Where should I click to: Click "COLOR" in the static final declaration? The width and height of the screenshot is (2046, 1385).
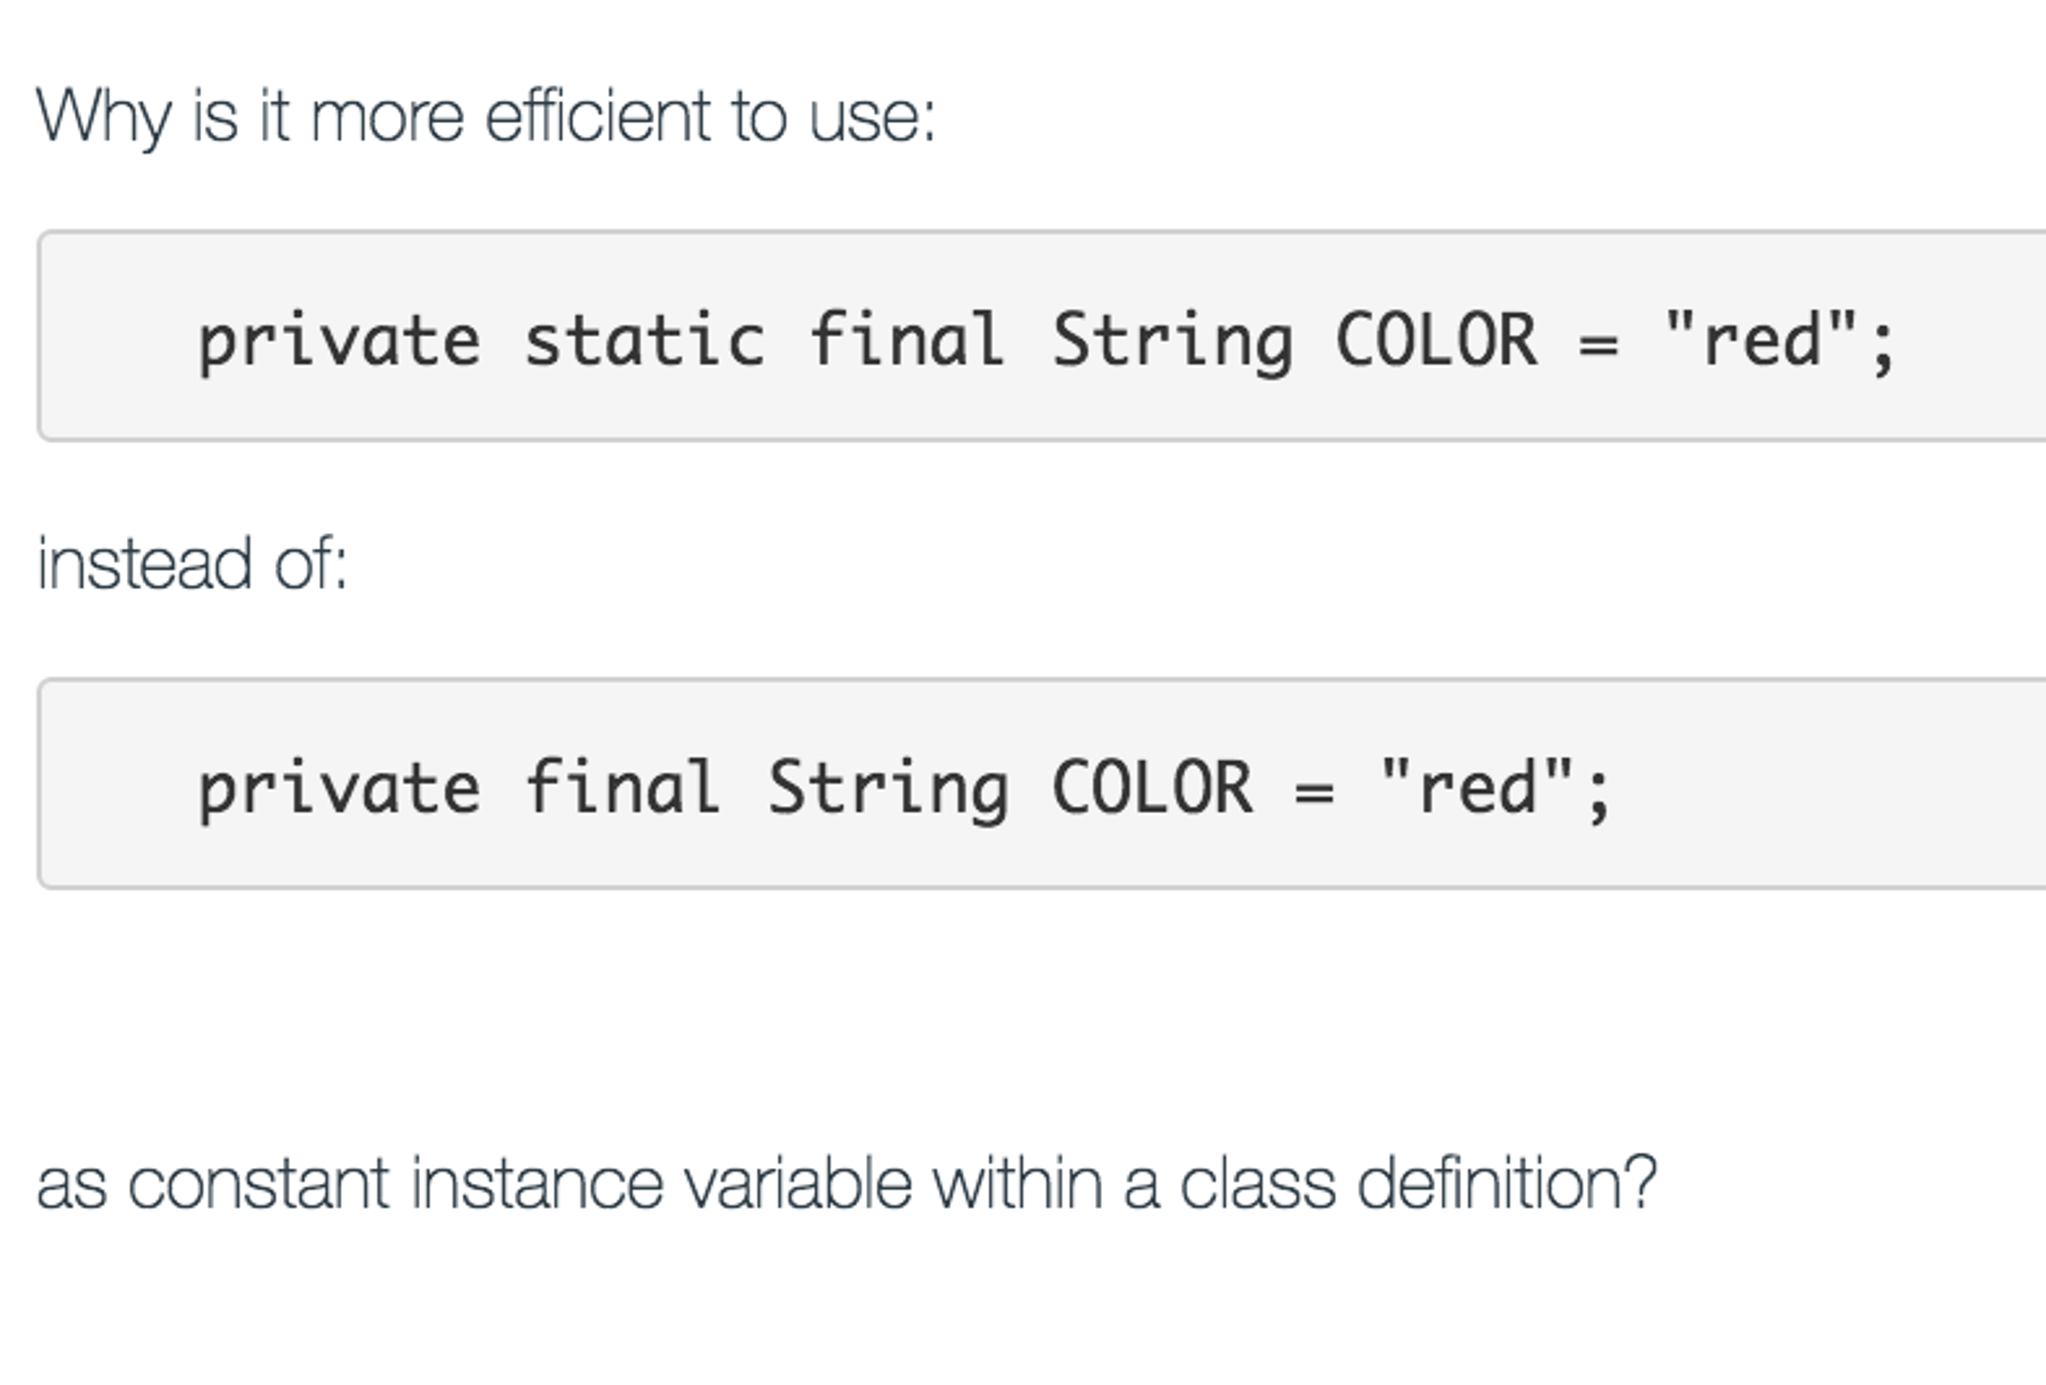[1436, 340]
